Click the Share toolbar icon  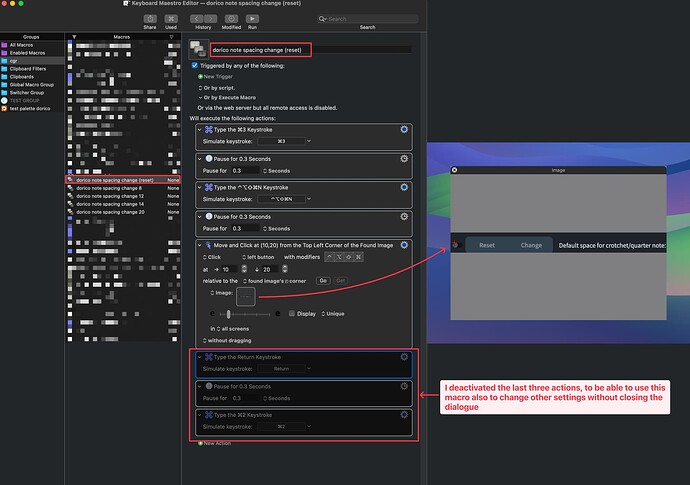[150, 19]
